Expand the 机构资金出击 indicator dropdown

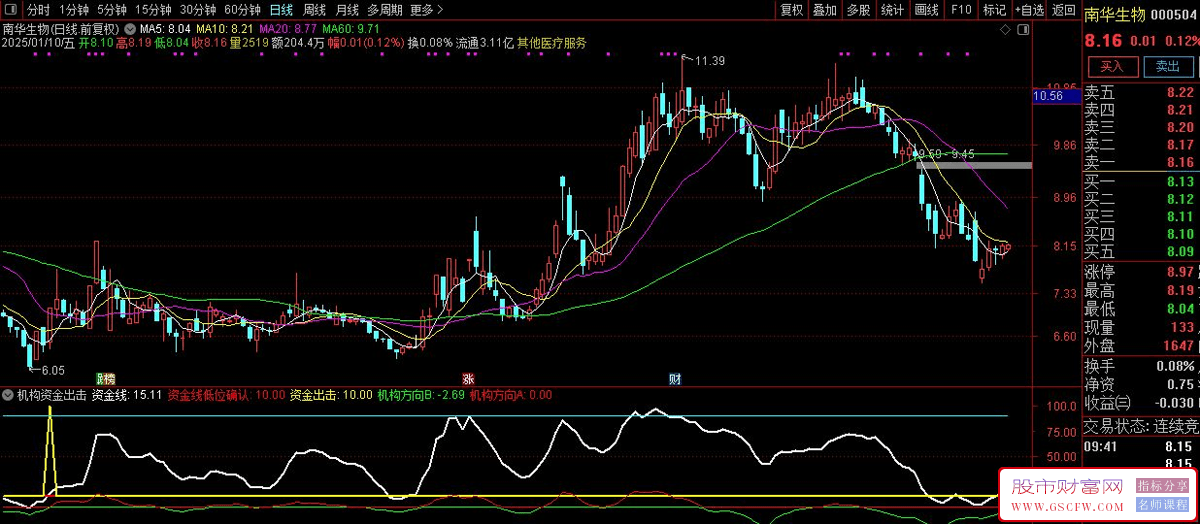[x=9, y=395]
